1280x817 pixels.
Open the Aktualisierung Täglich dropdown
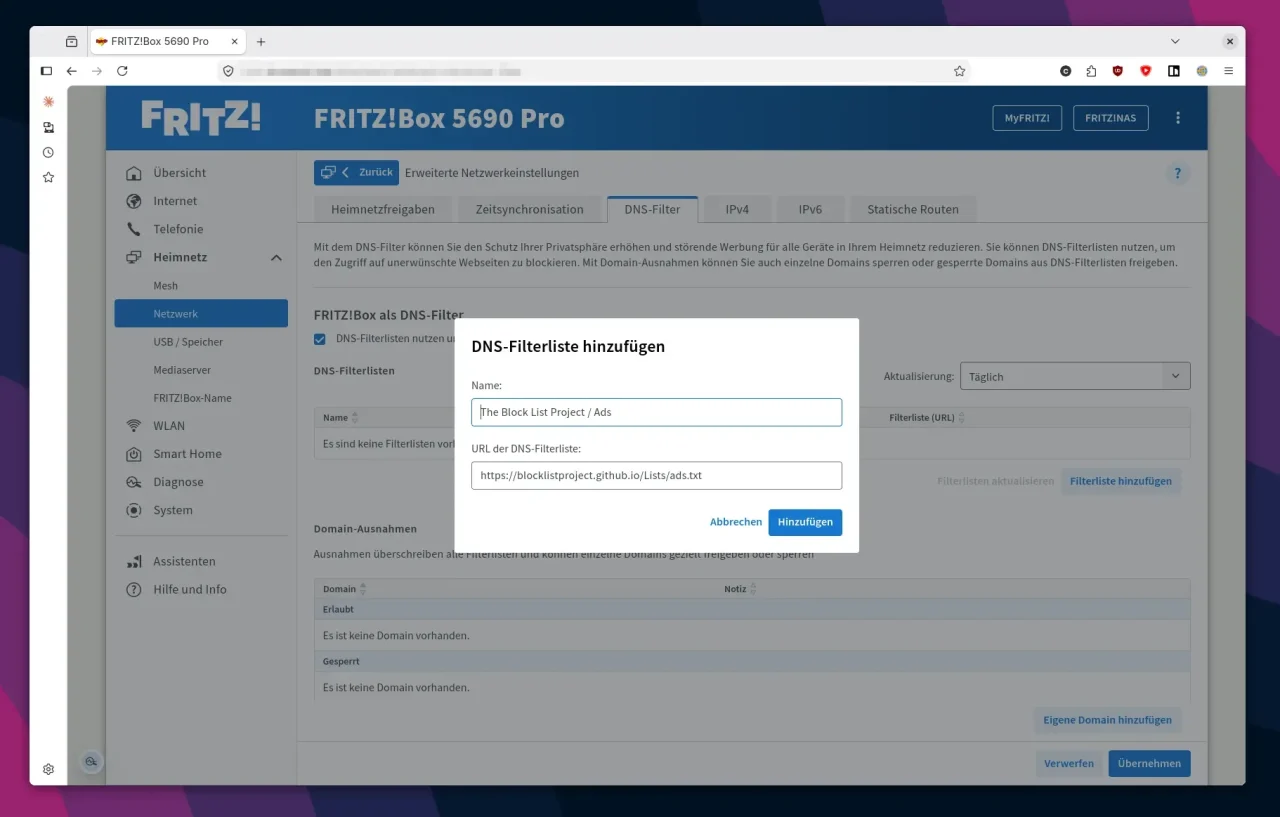coord(1075,376)
